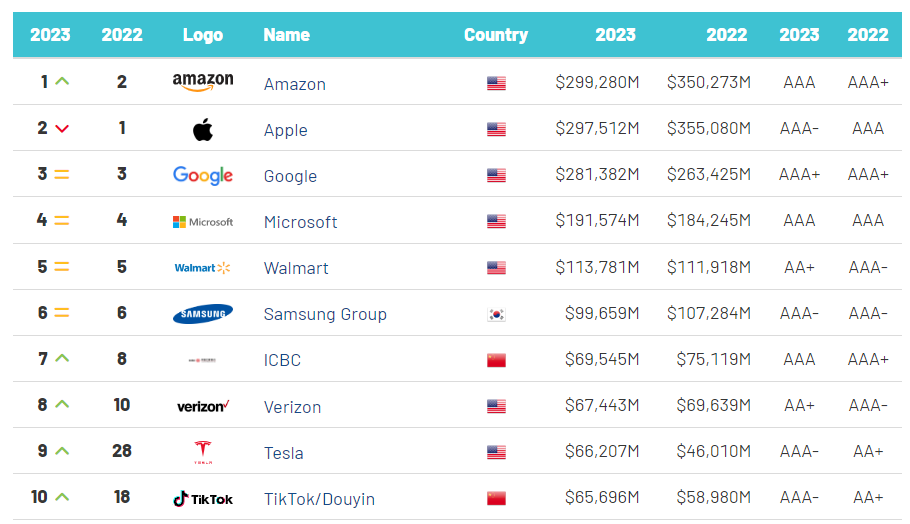
Task: Click the Verizon logo
Action: (202, 406)
